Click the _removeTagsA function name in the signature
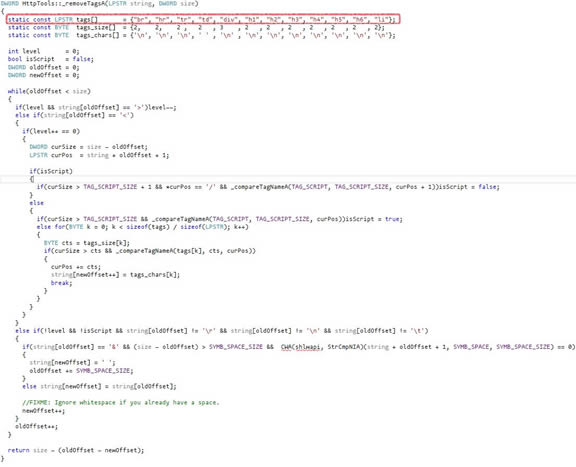This screenshot has width=576, height=467. tap(64, 4)
